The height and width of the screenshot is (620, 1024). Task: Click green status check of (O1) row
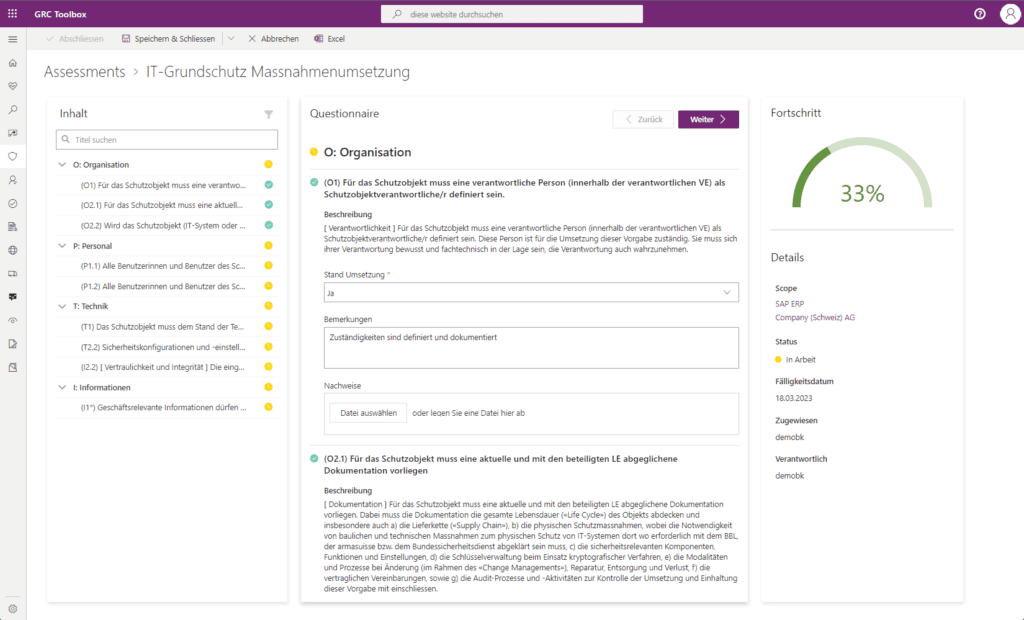pyautogui.click(x=268, y=185)
